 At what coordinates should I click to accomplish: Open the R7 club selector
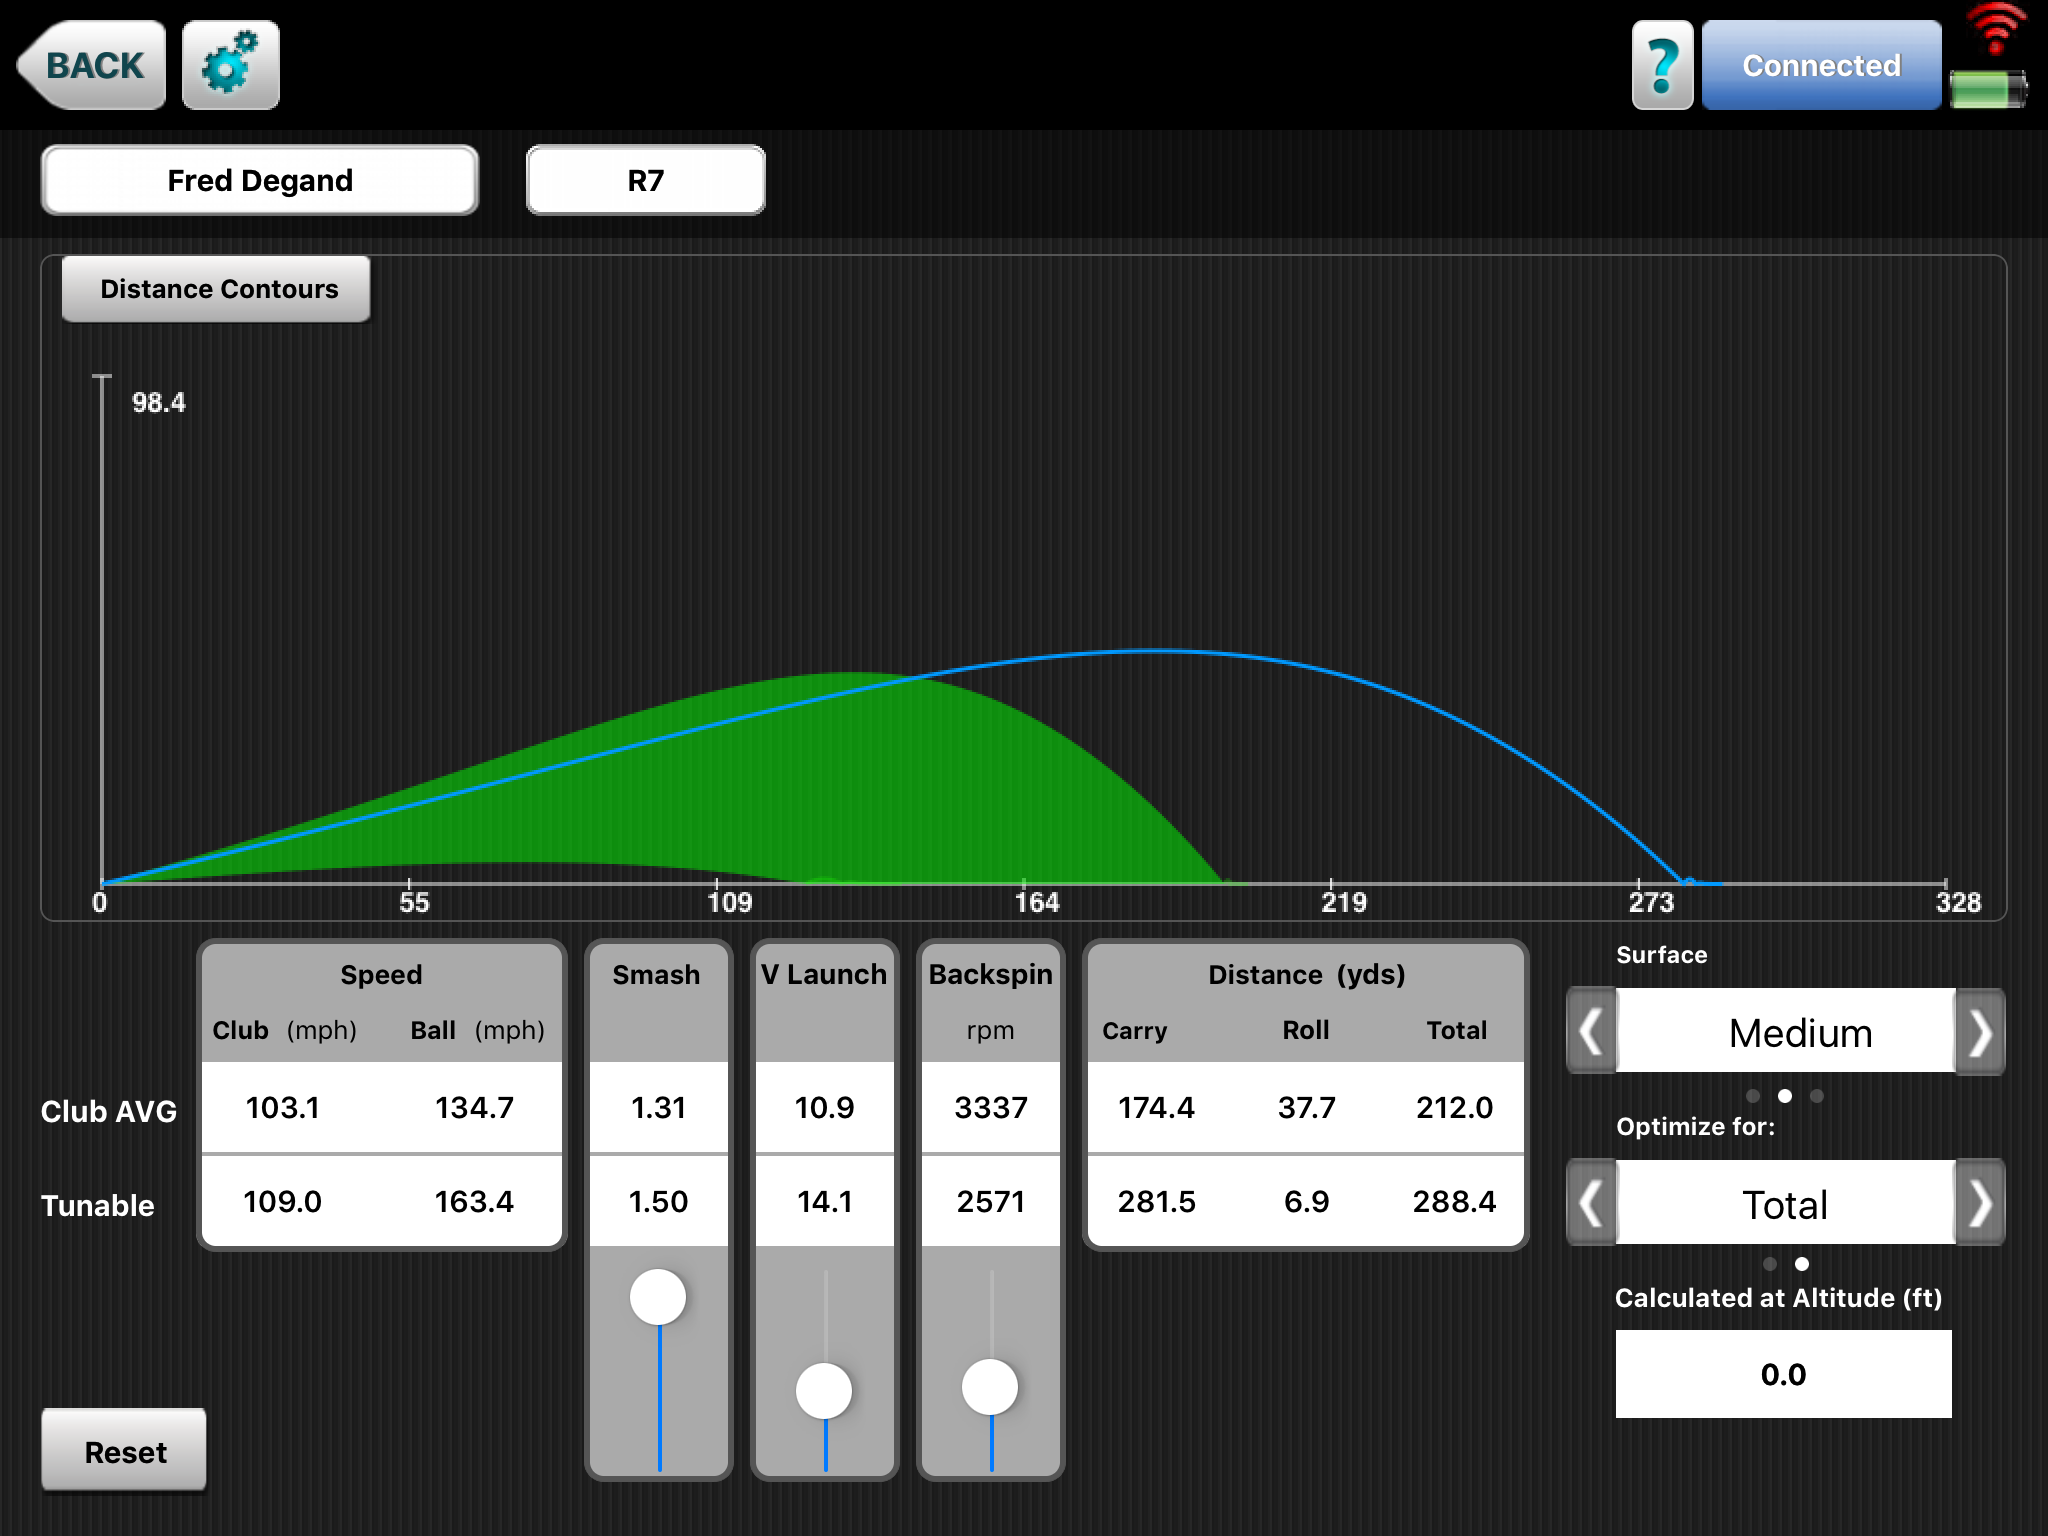(646, 180)
